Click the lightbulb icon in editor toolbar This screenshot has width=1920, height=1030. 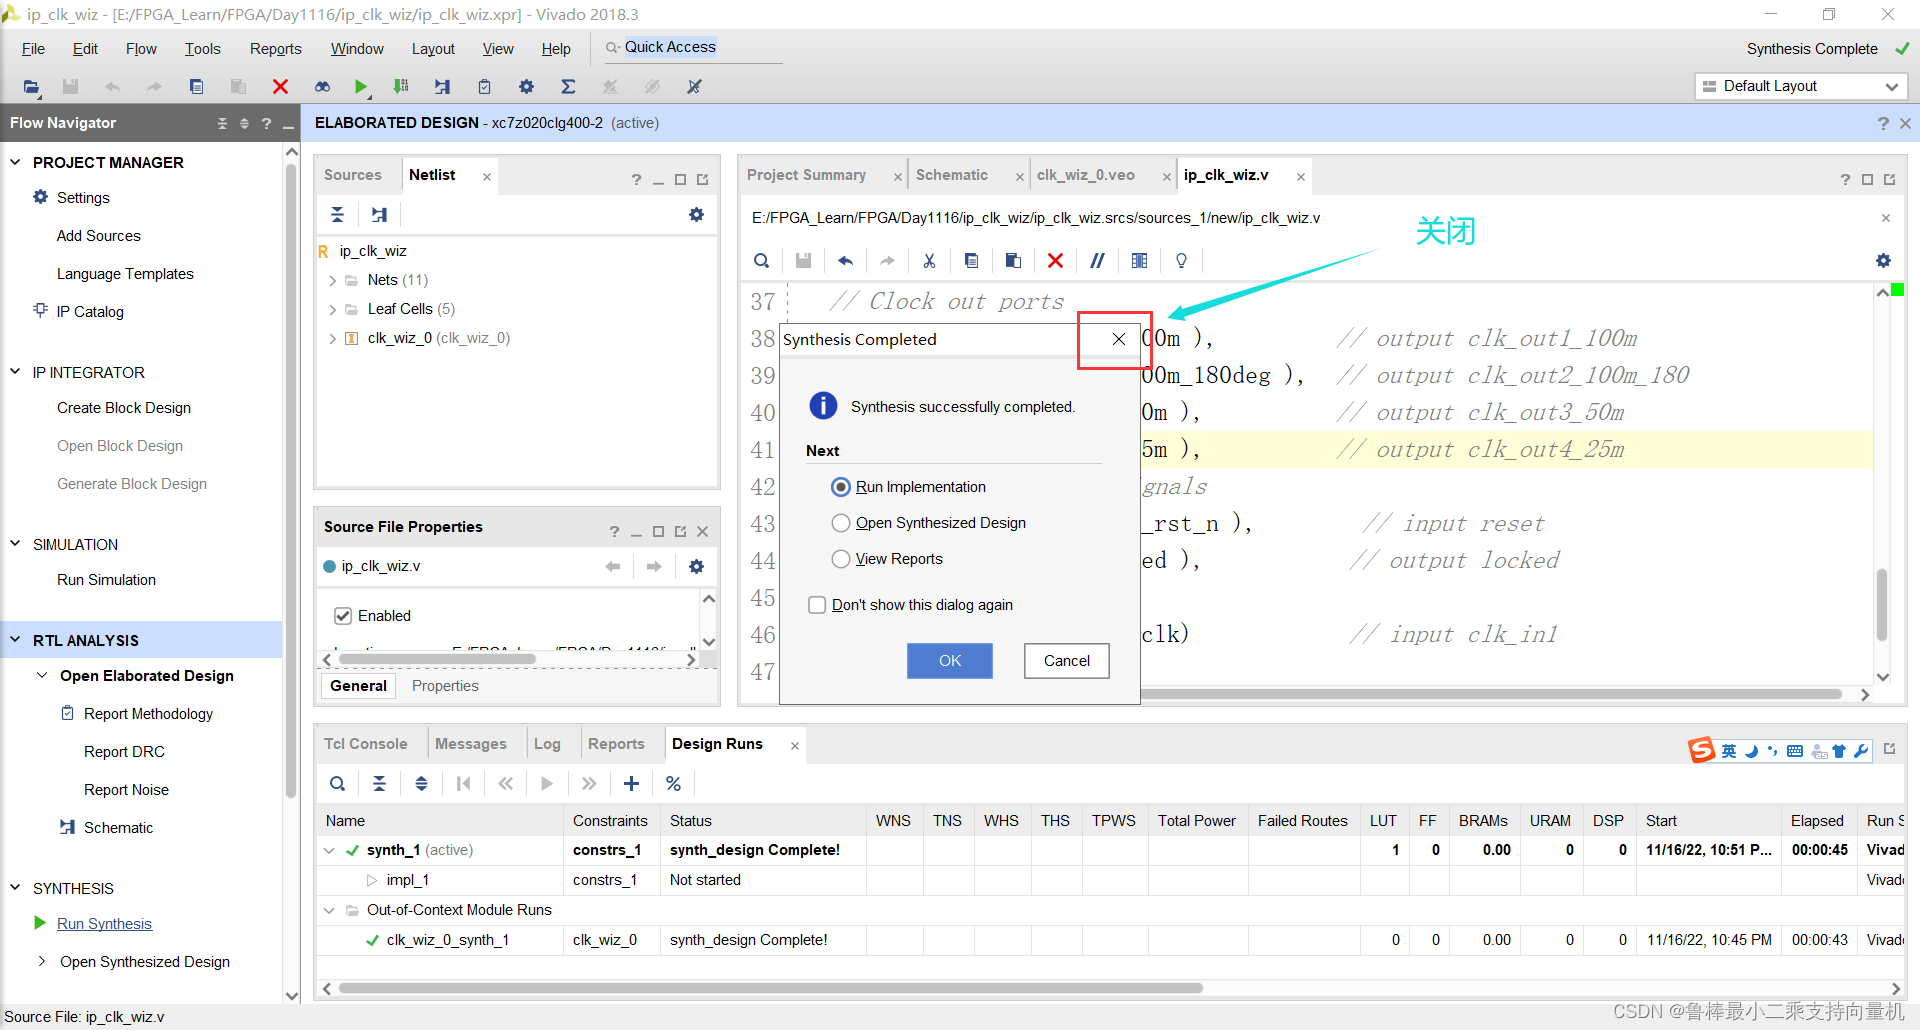[1181, 261]
